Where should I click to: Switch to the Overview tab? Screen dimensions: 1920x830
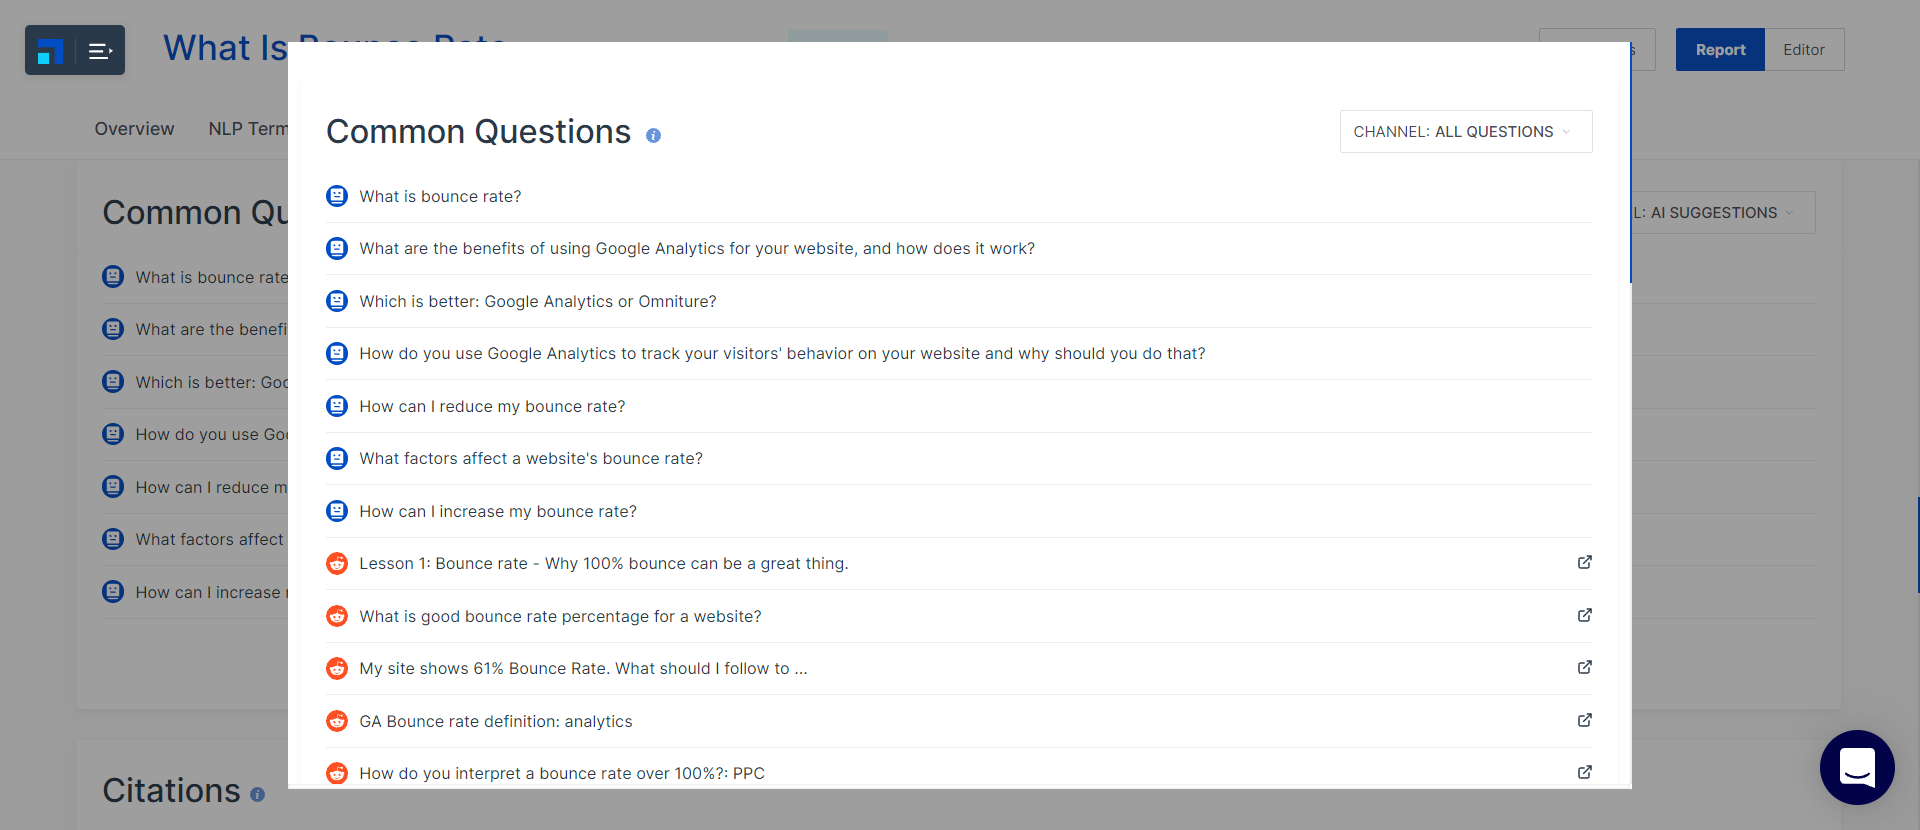click(134, 129)
